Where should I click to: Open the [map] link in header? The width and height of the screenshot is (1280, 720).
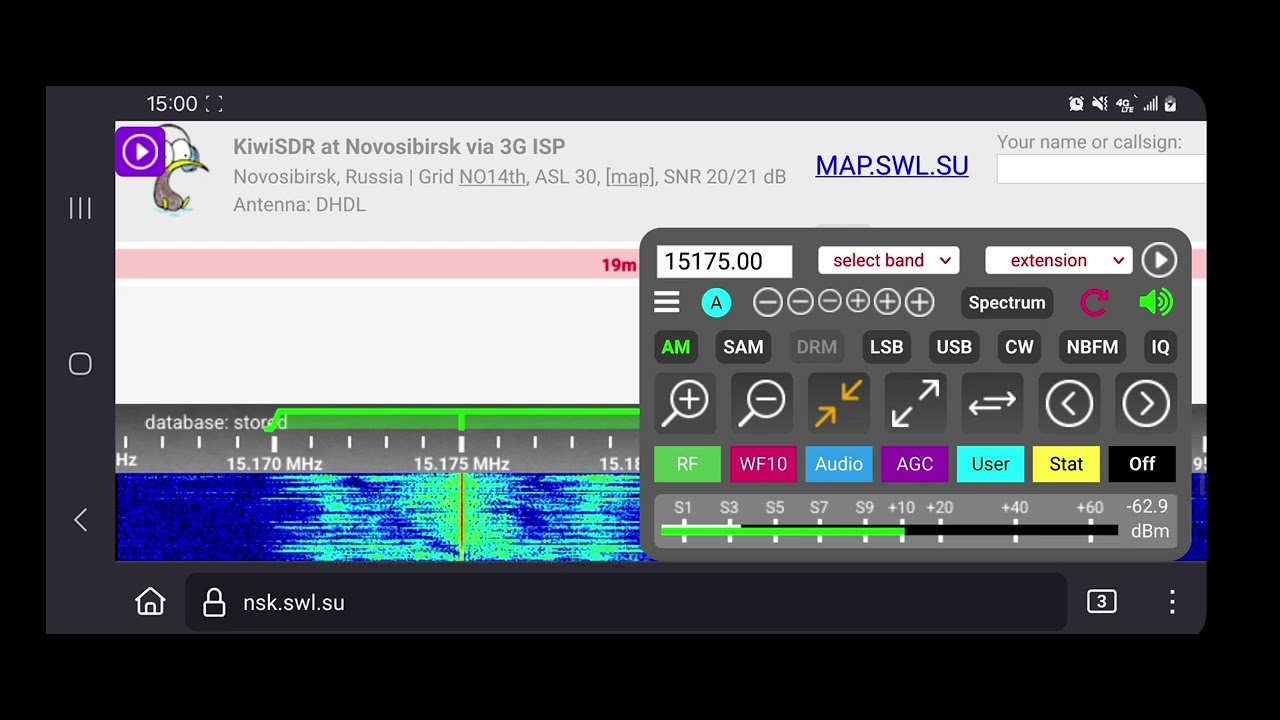coord(630,176)
